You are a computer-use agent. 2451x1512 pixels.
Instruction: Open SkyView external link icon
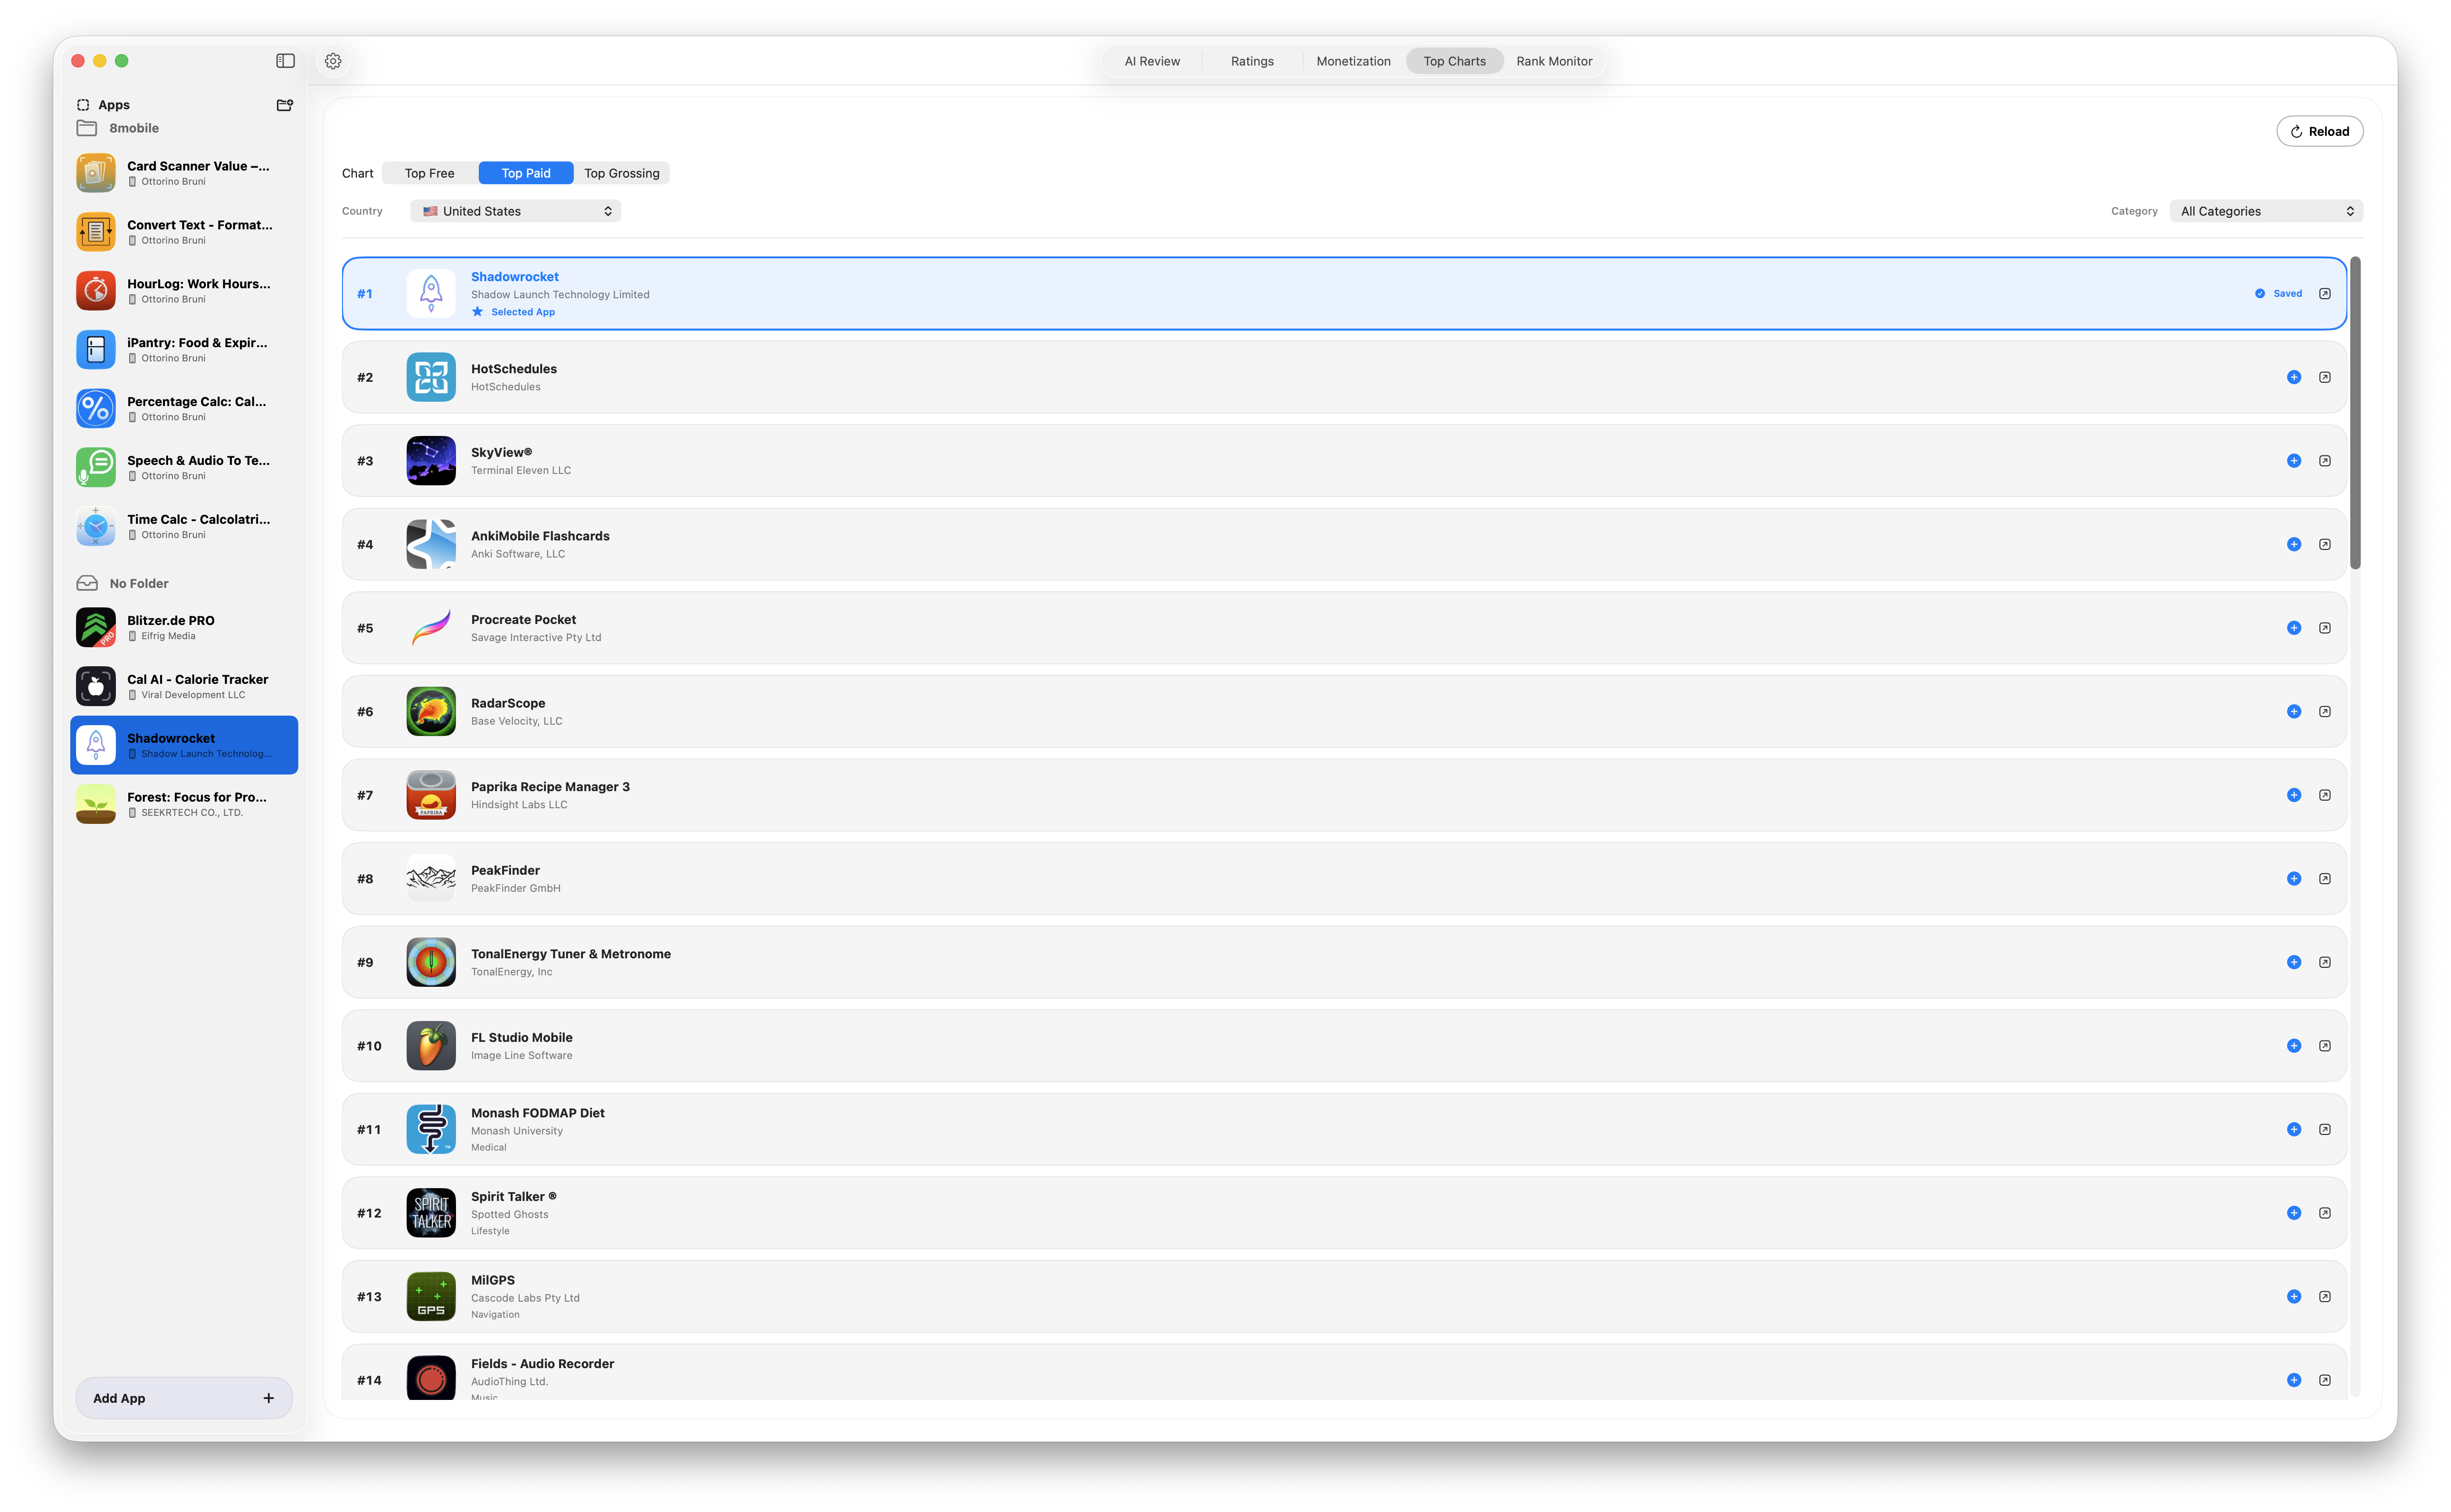2325,461
